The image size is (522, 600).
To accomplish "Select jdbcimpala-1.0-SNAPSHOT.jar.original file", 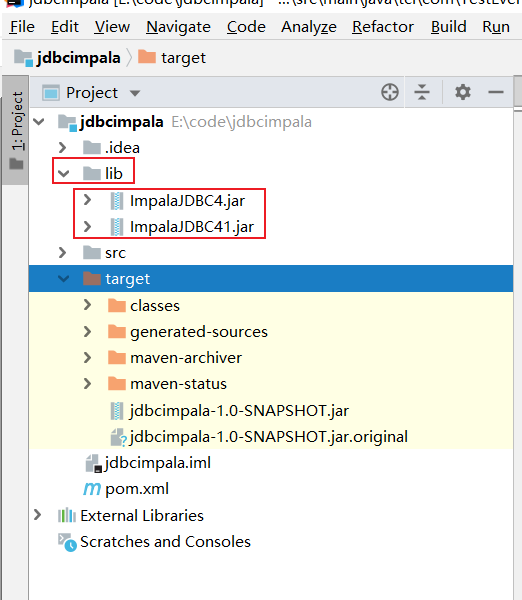I will [269, 437].
